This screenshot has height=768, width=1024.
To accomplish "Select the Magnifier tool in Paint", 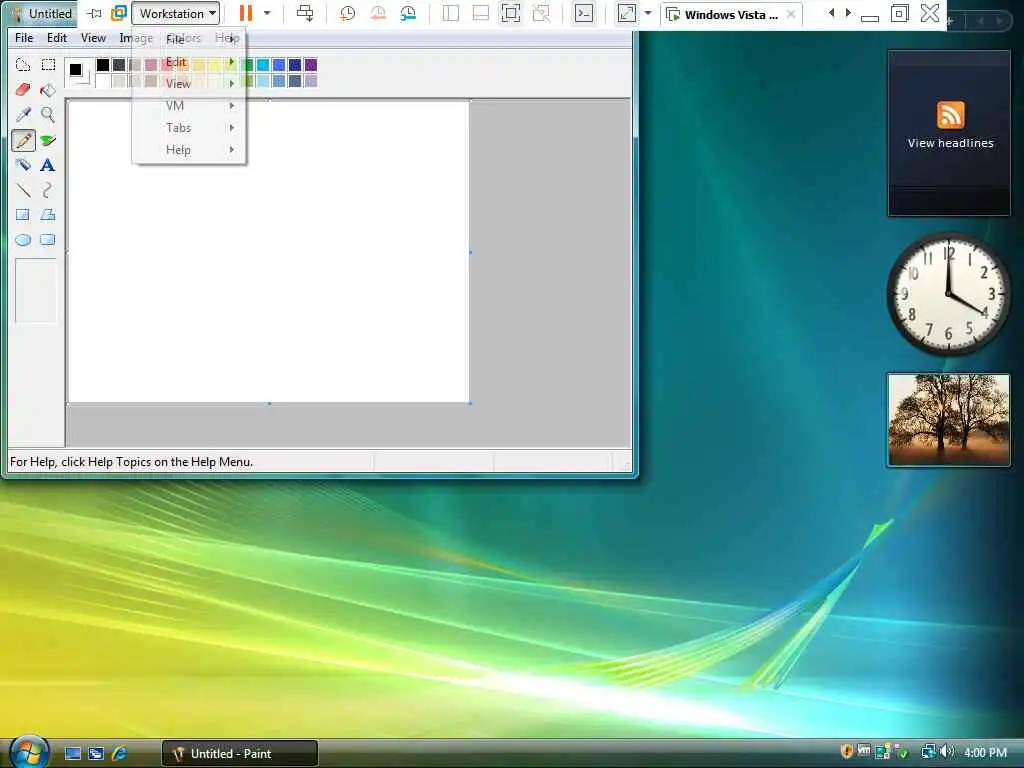I will (48, 115).
